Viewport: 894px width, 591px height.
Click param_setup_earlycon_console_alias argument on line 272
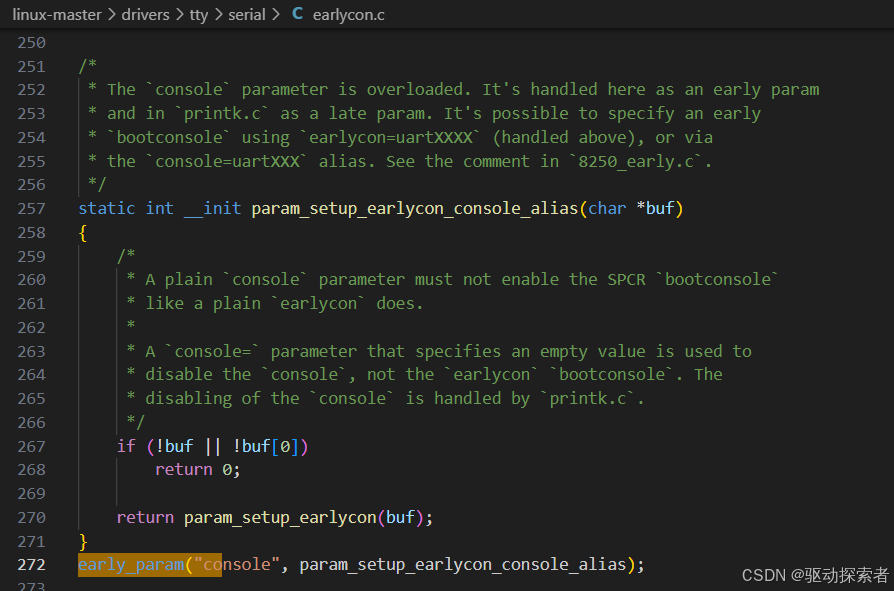pos(463,565)
